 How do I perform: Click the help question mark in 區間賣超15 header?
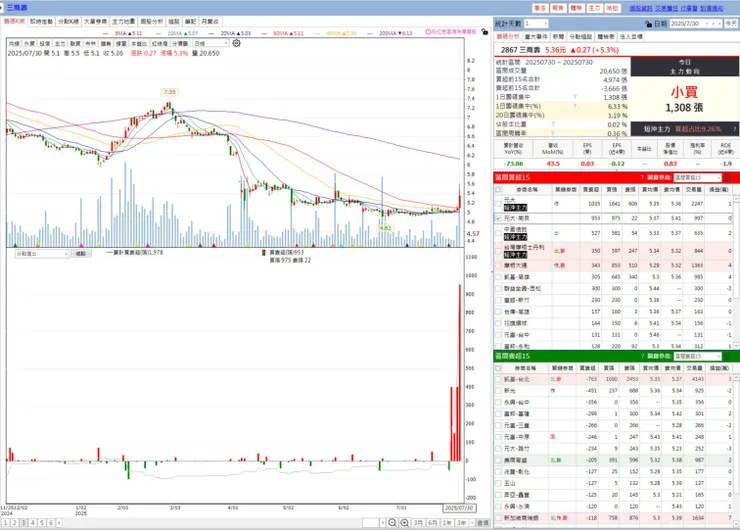(642, 356)
